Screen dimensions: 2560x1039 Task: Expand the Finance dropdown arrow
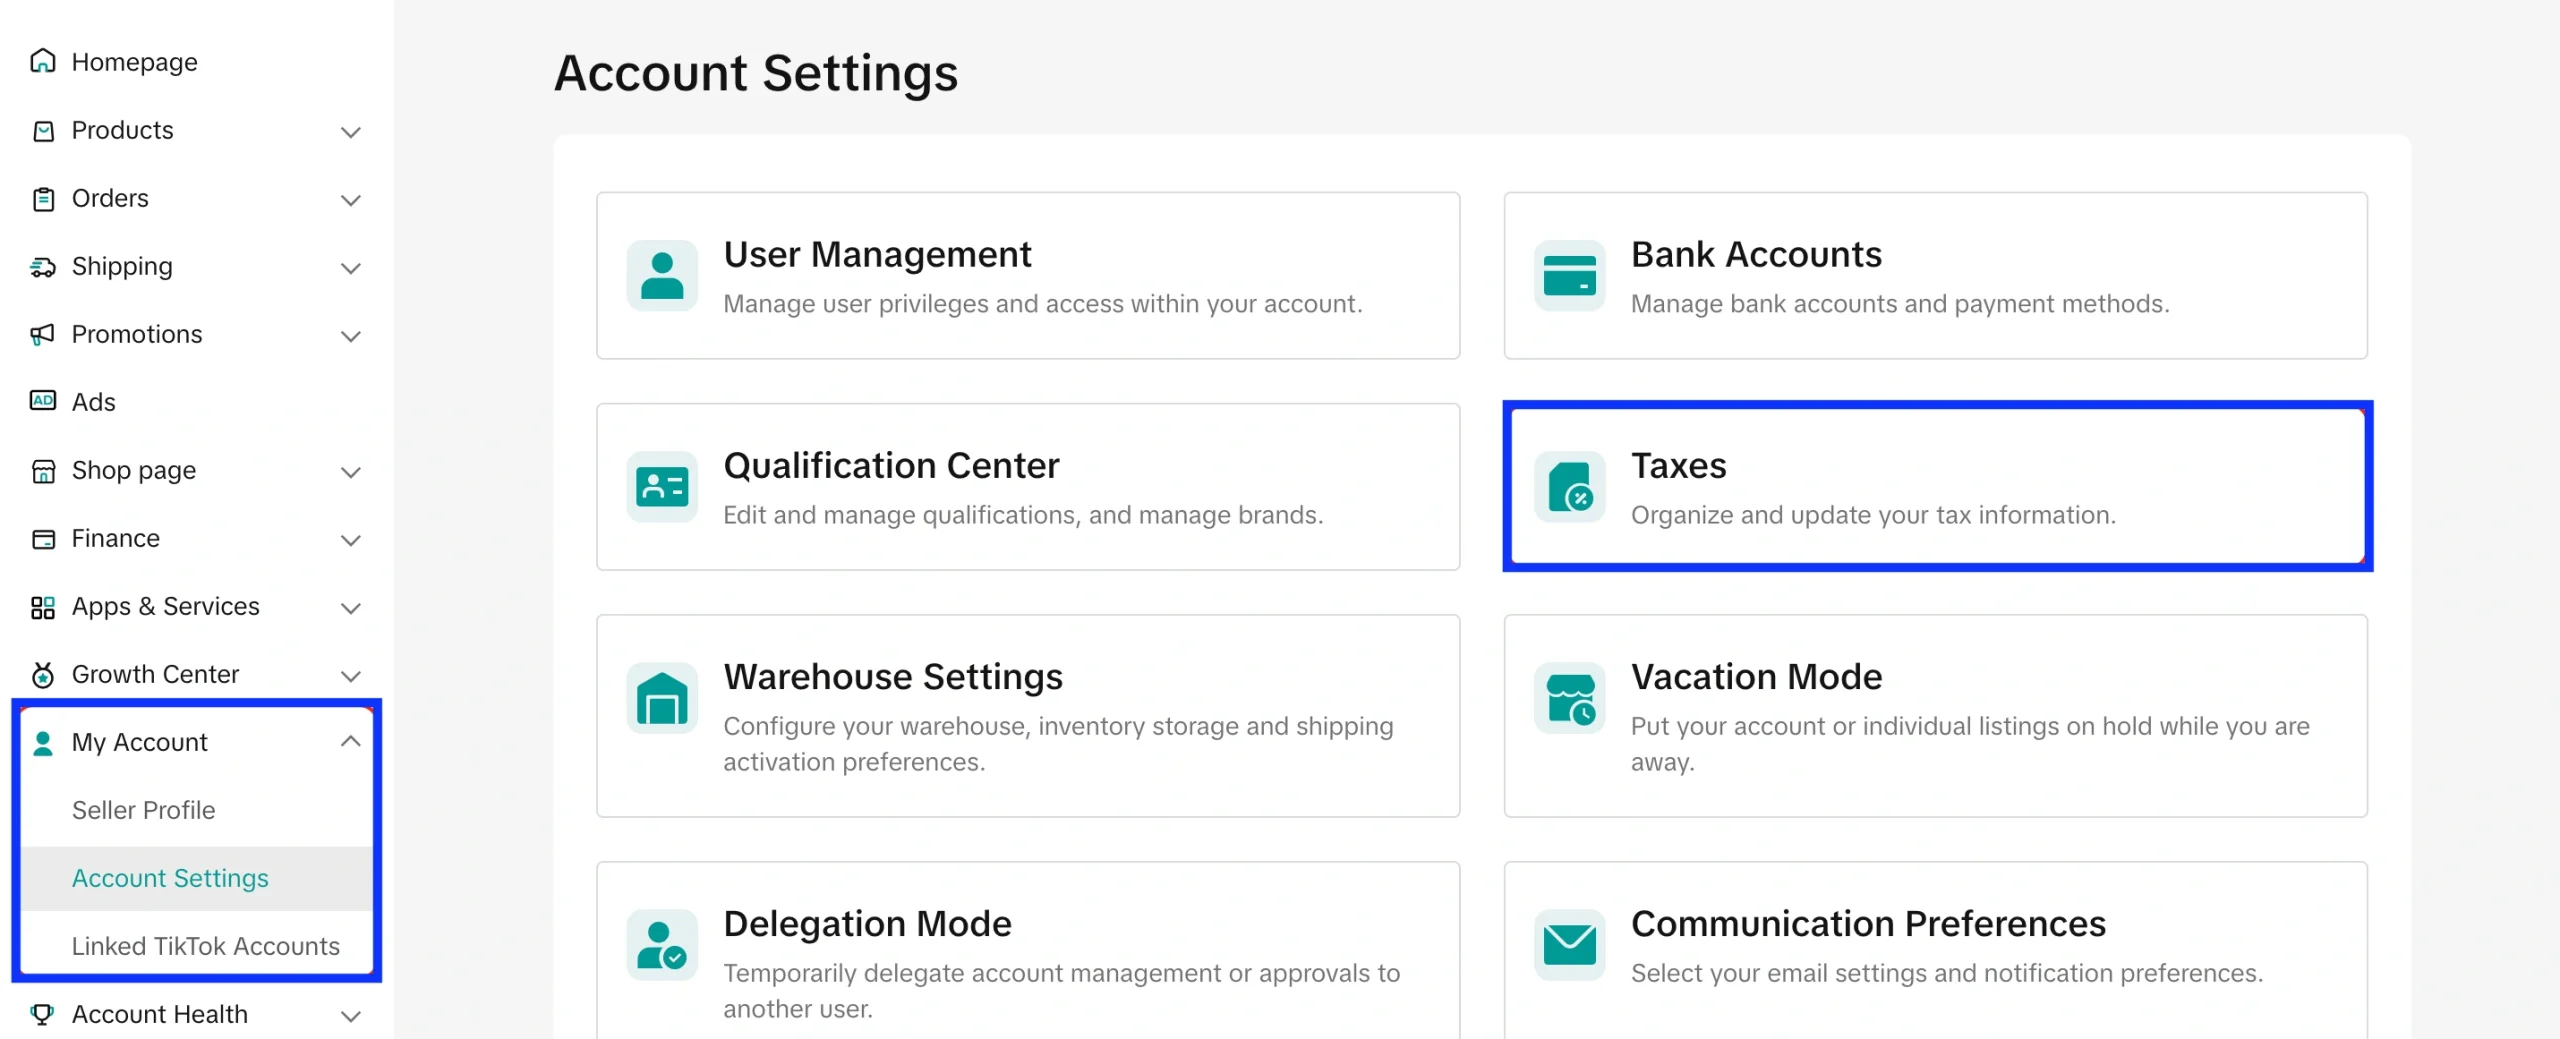pos(350,540)
